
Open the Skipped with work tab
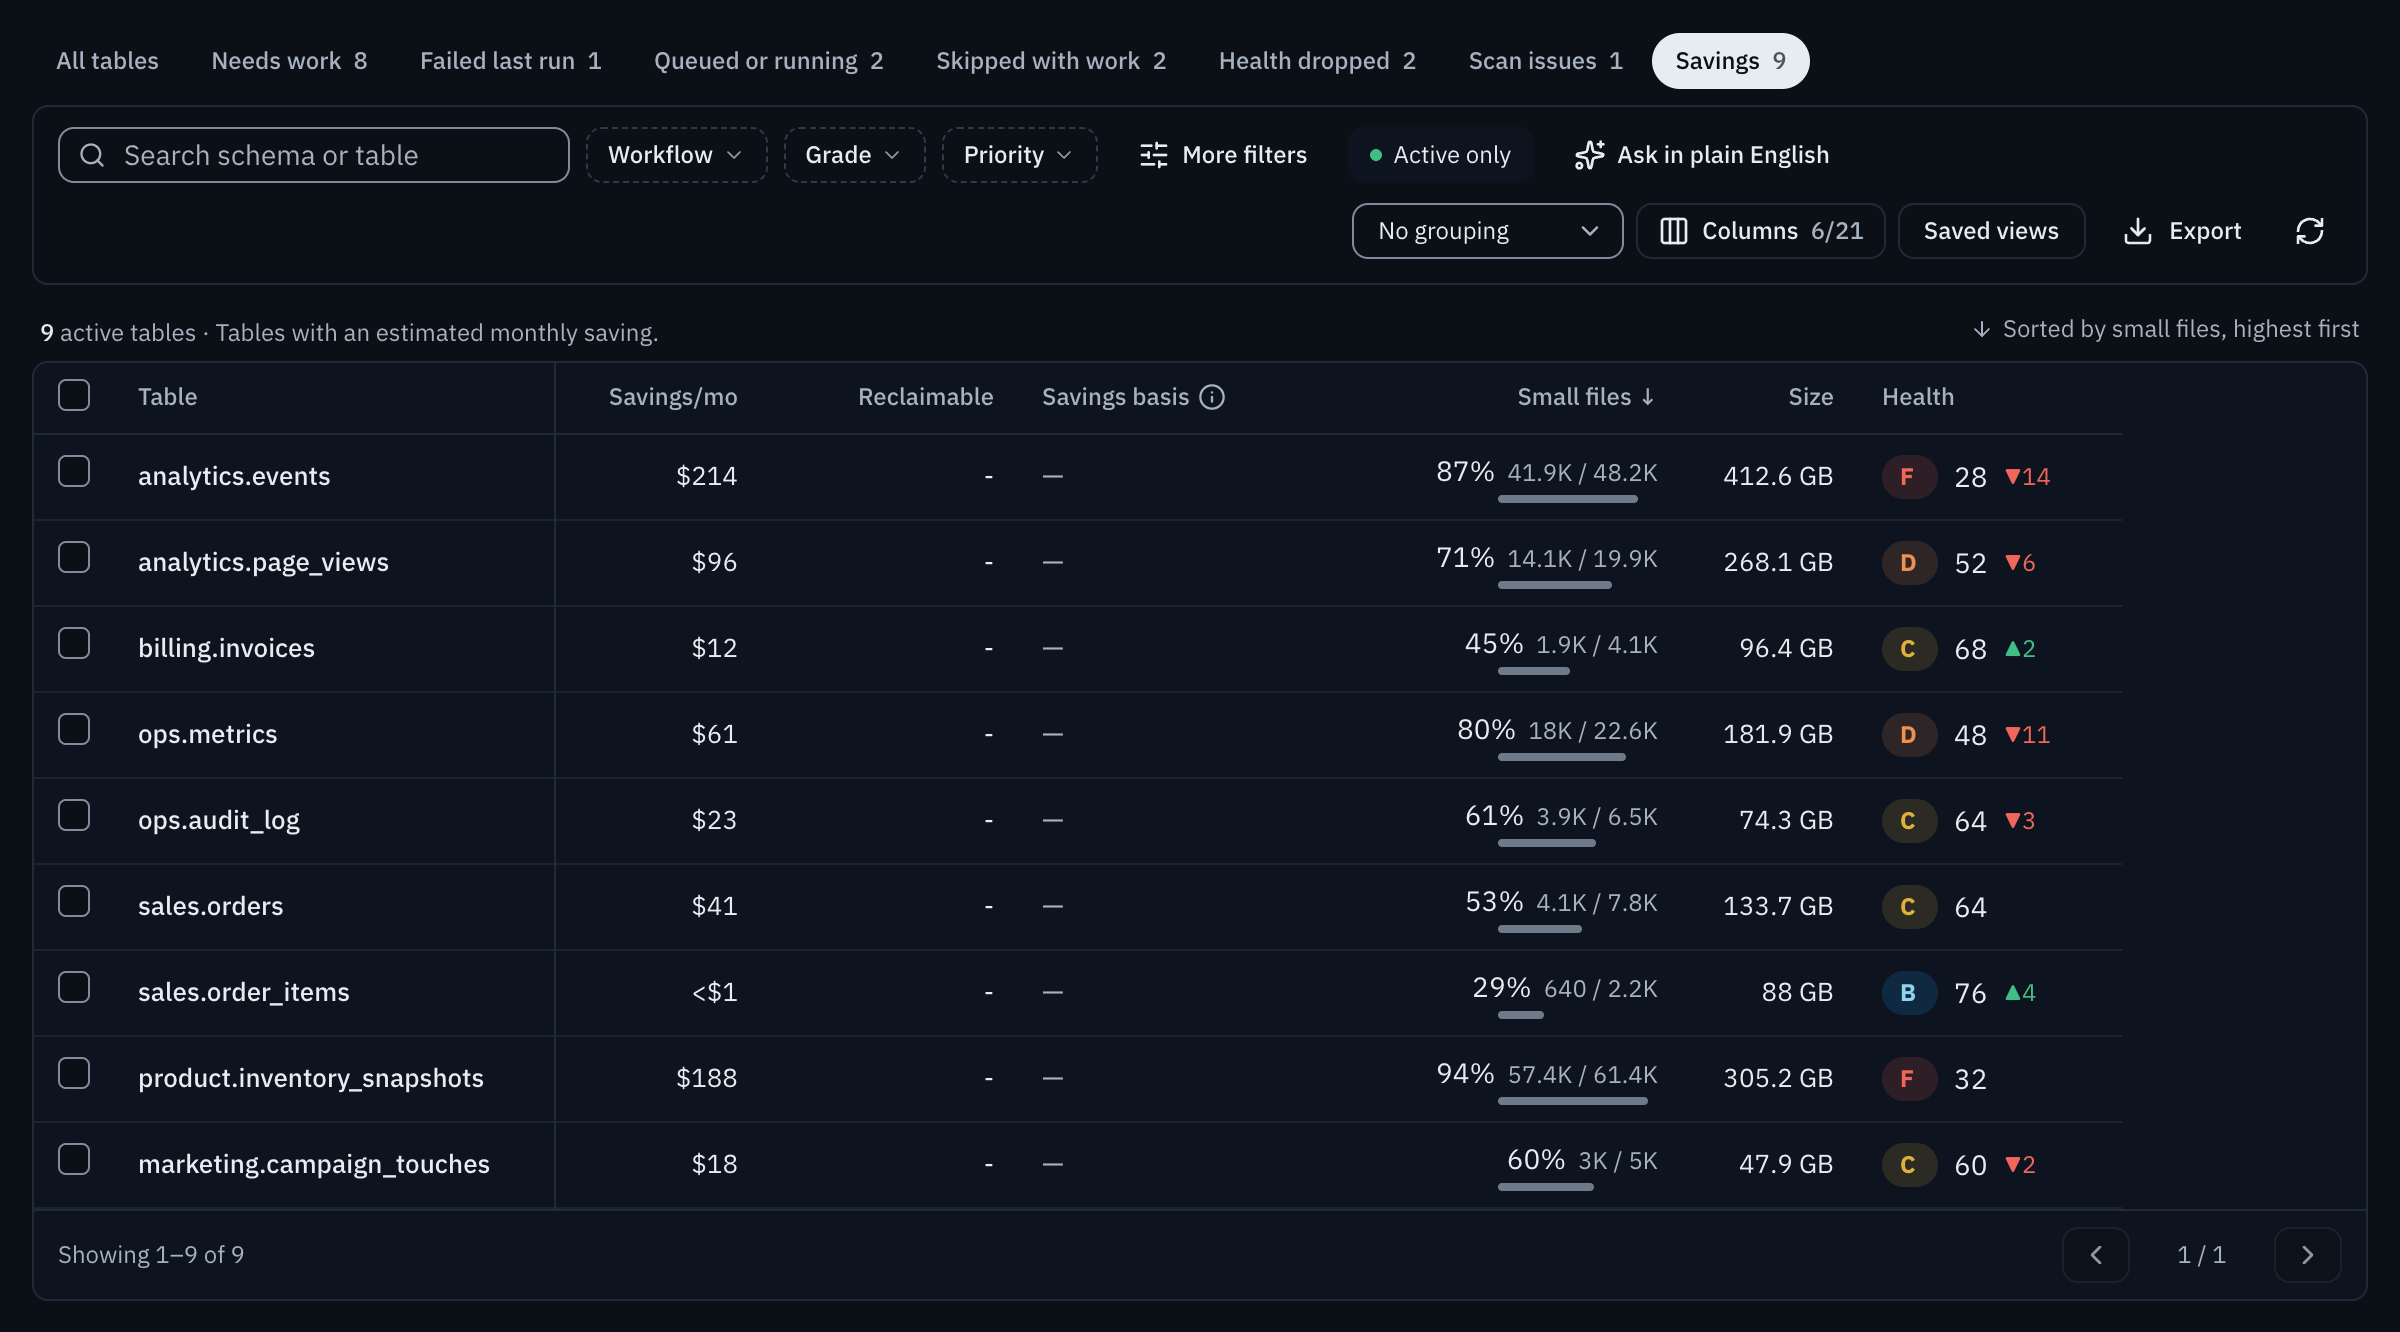(x=1051, y=61)
